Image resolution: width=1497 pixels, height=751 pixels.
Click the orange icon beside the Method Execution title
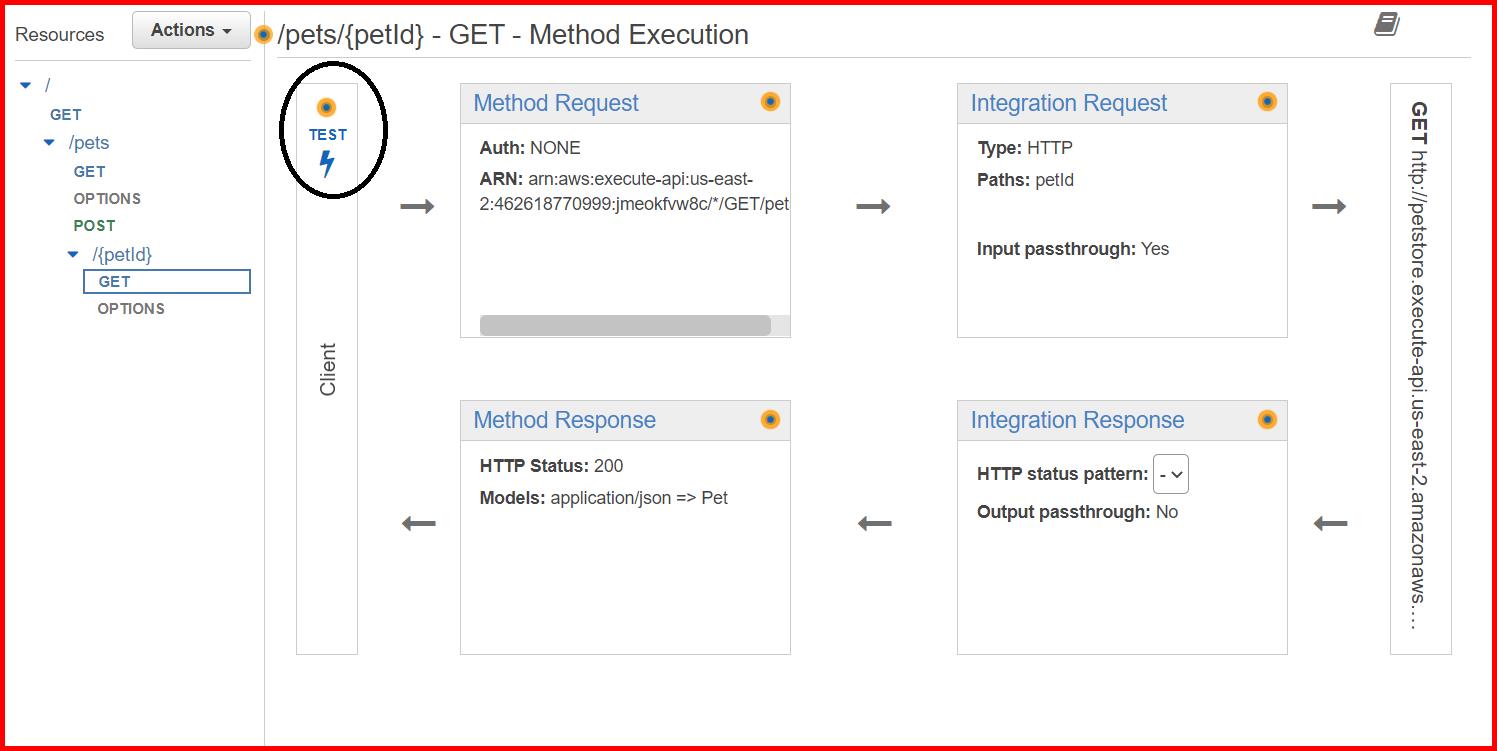[x=264, y=32]
